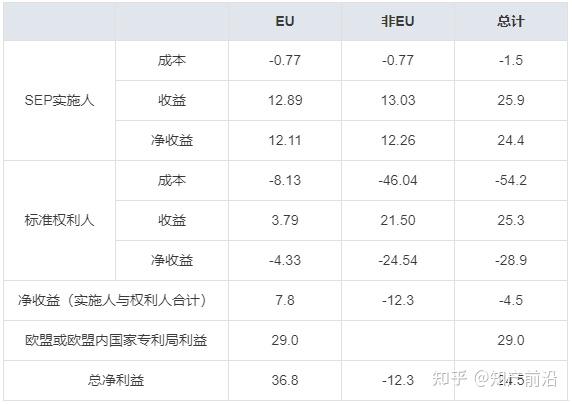Viewport: 572px width, 404px height.
Task: Select the 标准权利人 row group cell
Action: tap(59, 220)
